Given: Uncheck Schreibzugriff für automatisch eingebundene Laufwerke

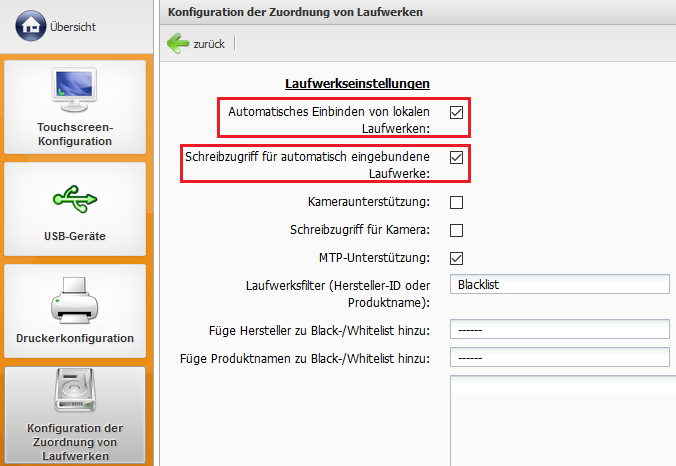Looking at the screenshot, I should pos(456,158).
